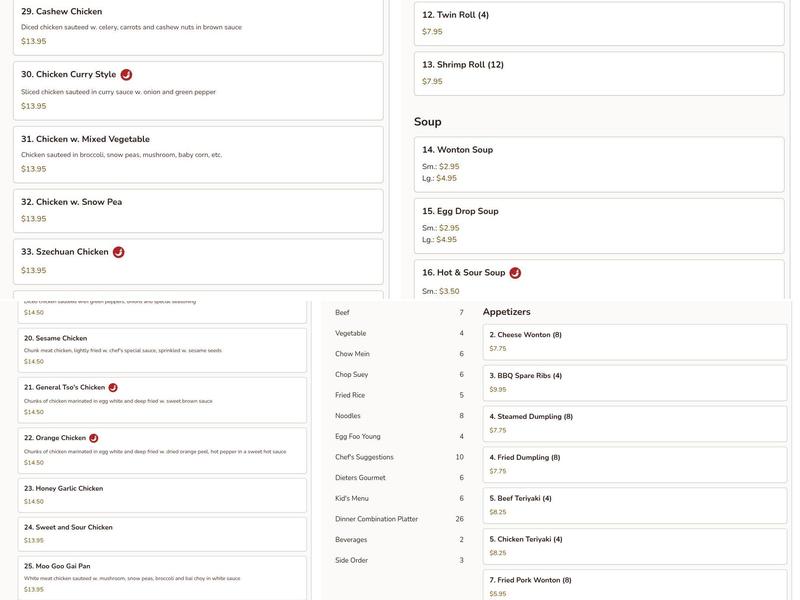800x600 pixels.
Task: Click spicy icon on General Tso's Chicken
Action: point(113,388)
